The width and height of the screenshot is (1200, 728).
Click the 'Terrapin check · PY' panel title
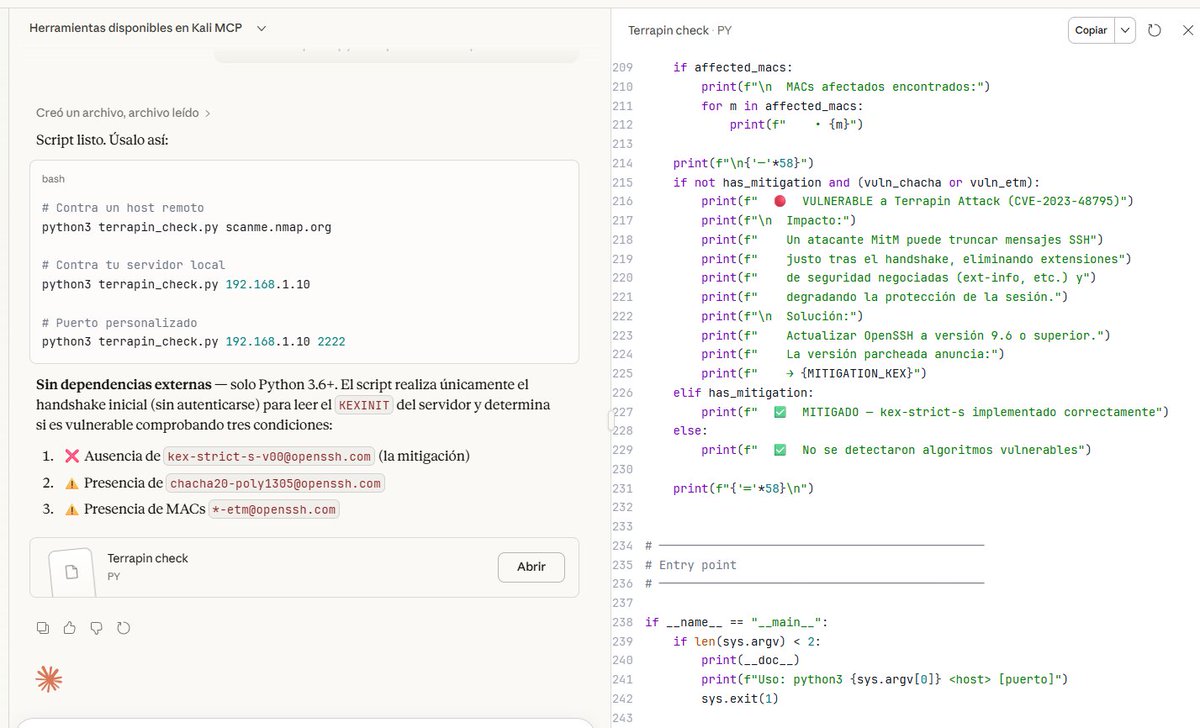click(x=680, y=30)
